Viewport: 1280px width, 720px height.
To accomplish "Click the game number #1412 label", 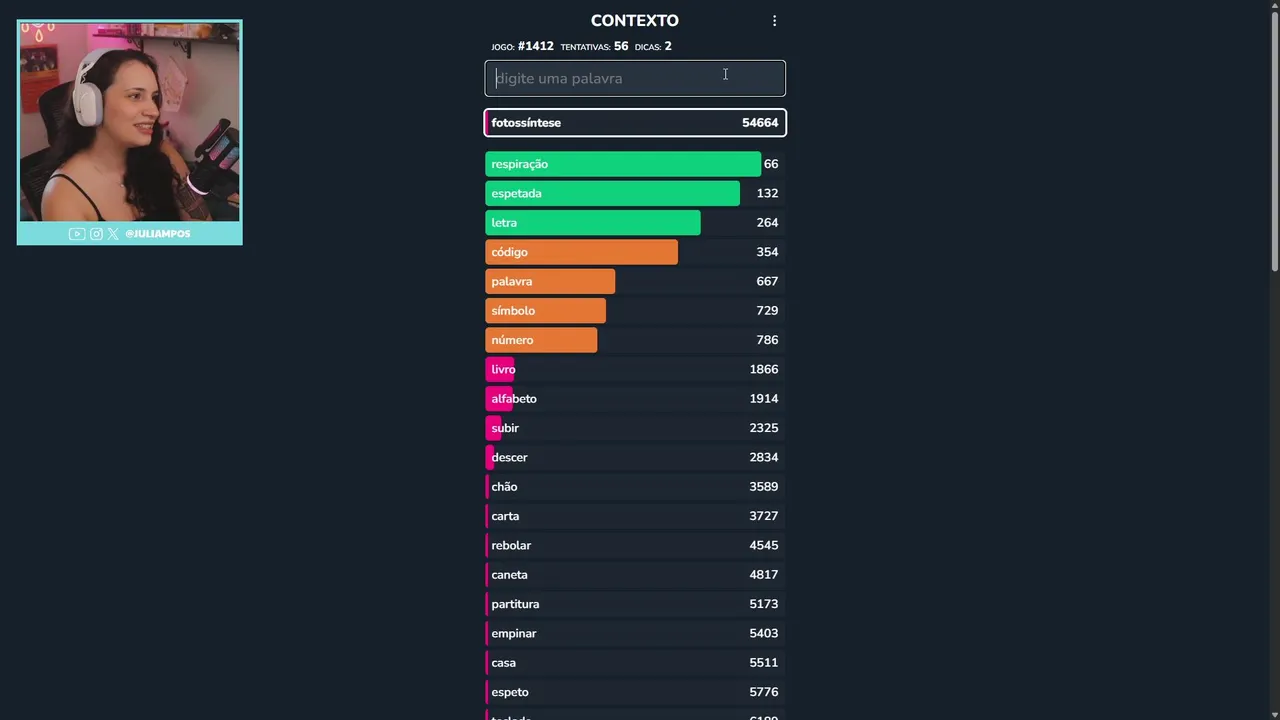I will pyautogui.click(x=535, y=46).
